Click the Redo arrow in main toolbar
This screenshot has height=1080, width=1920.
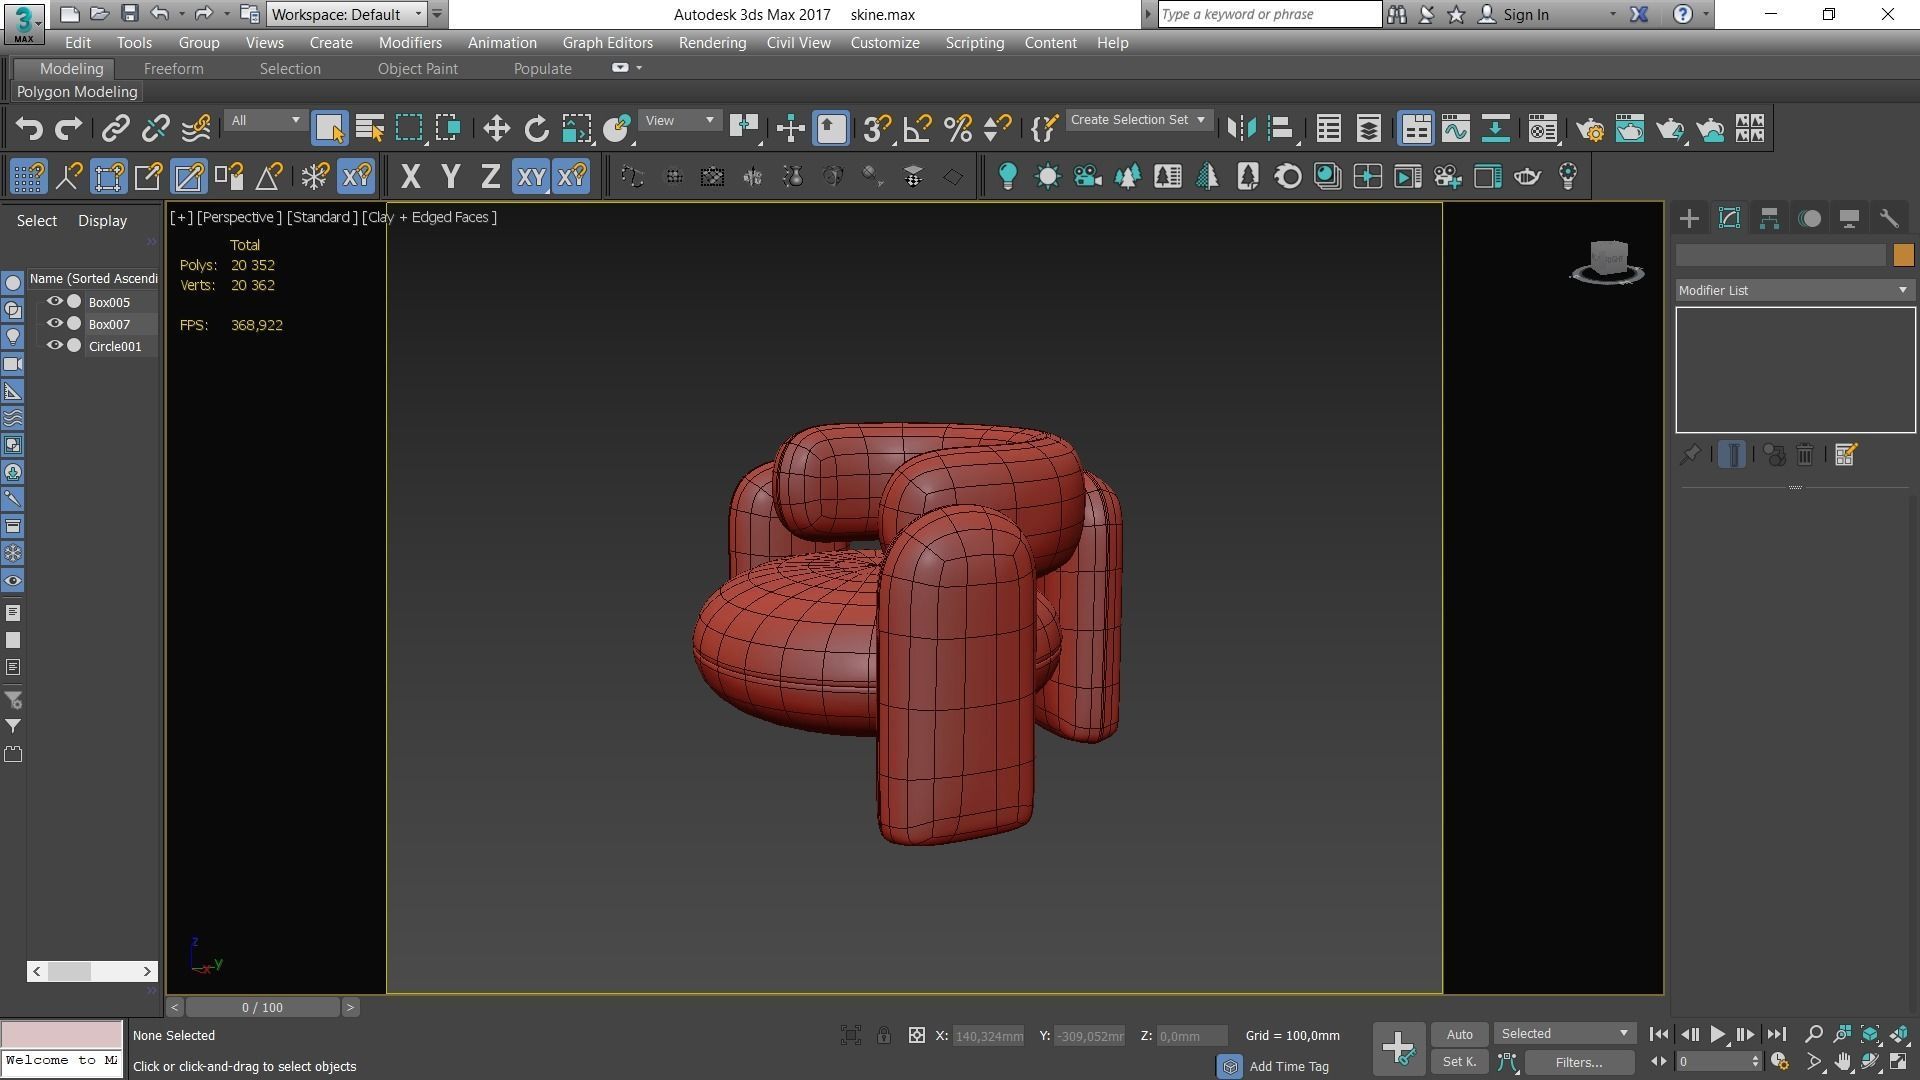[68, 129]
